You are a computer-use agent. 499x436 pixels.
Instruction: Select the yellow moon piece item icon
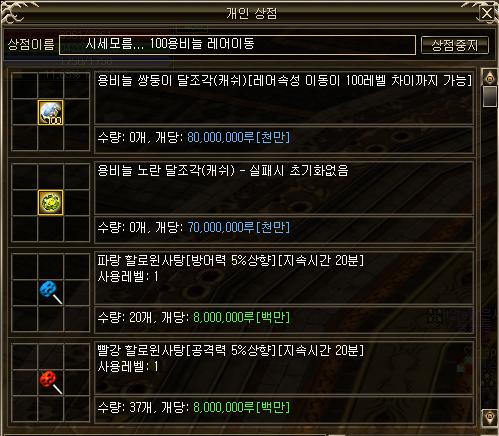50,202
